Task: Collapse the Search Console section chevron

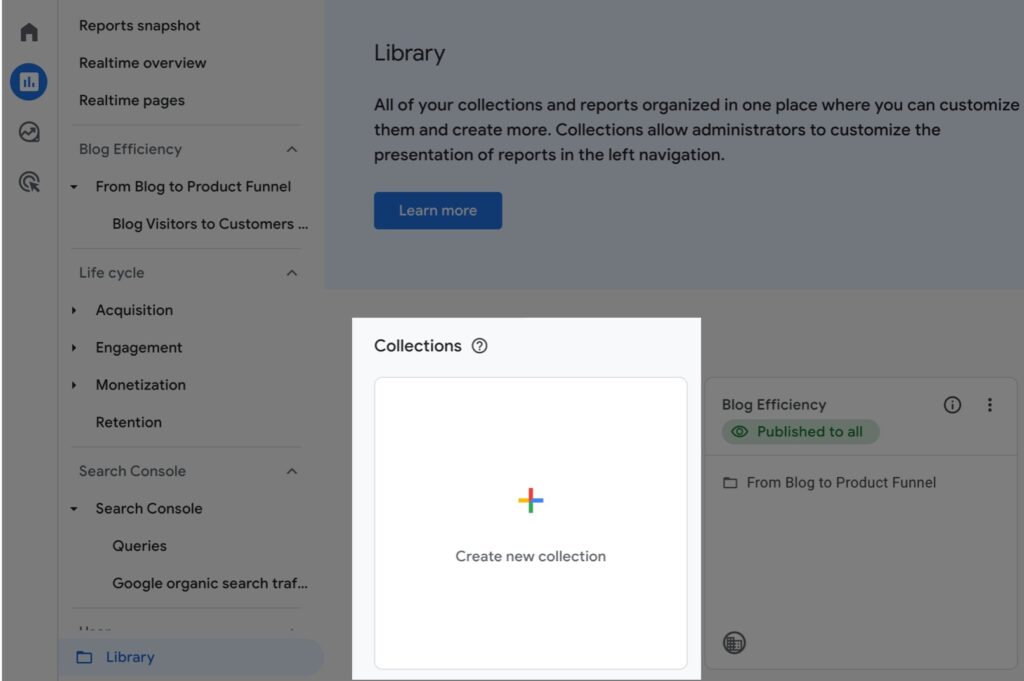Action: tap(292, 471)
